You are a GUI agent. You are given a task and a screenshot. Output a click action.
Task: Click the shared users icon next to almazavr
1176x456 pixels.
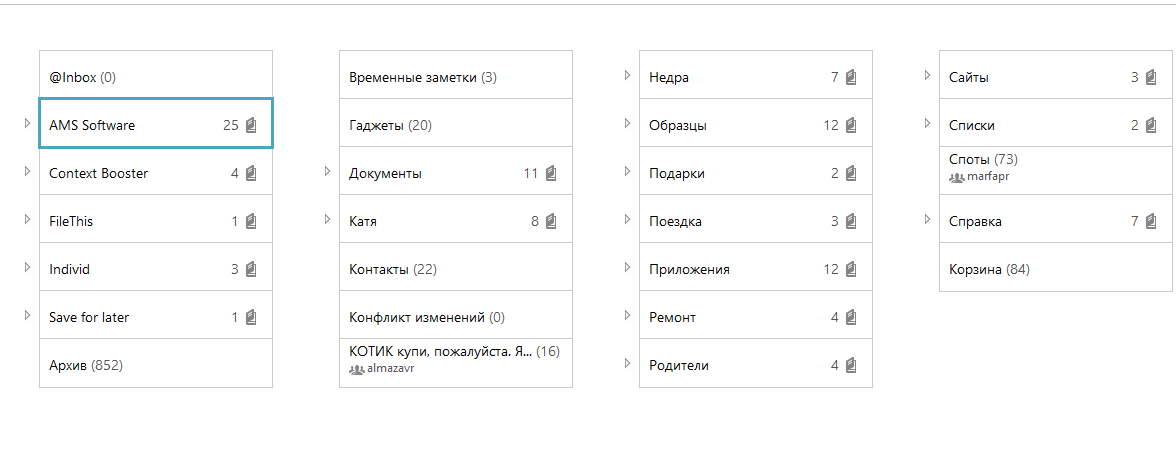(x=356, y=369)
